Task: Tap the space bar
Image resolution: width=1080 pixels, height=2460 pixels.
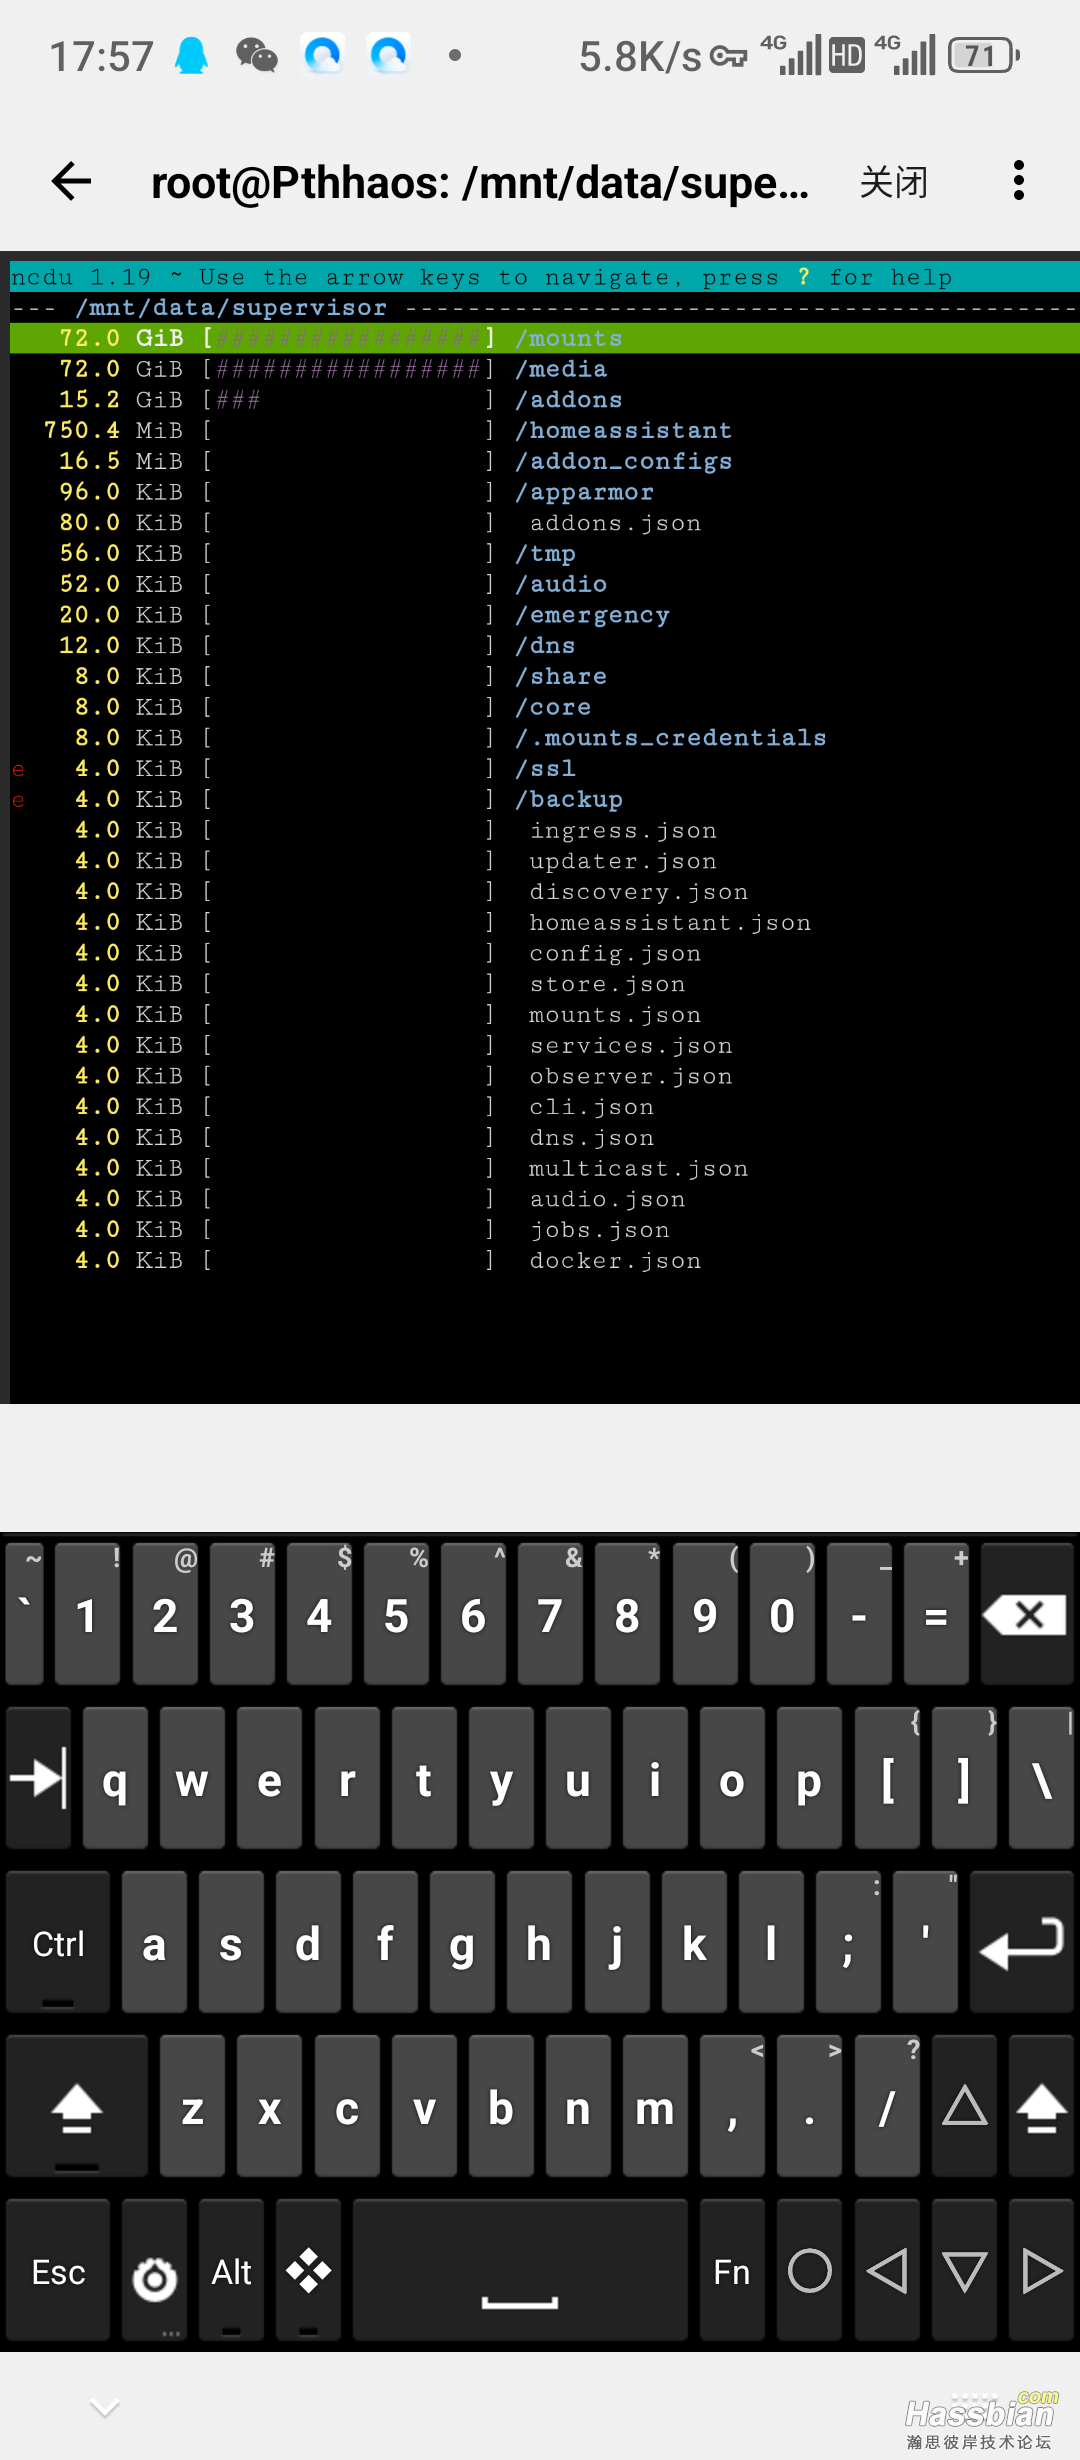Action: pyautogui.click(x=520, y=2270)
